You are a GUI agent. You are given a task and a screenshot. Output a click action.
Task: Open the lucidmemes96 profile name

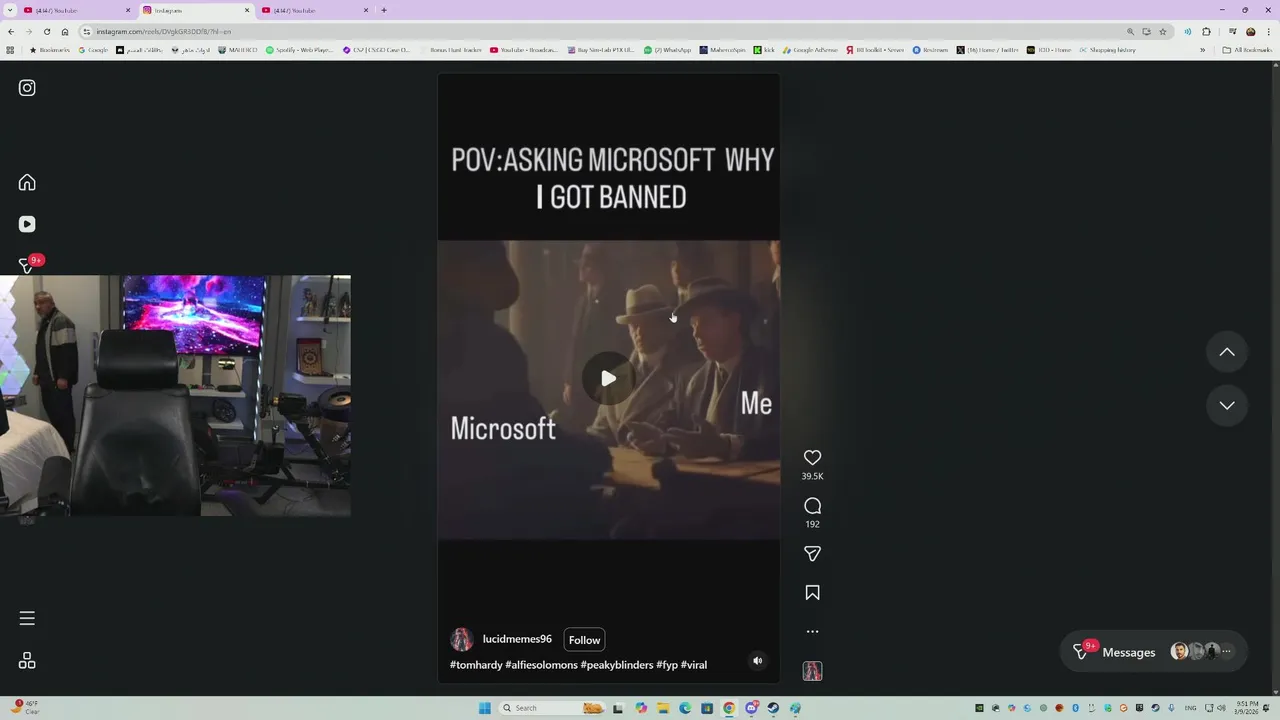[517, 639]
